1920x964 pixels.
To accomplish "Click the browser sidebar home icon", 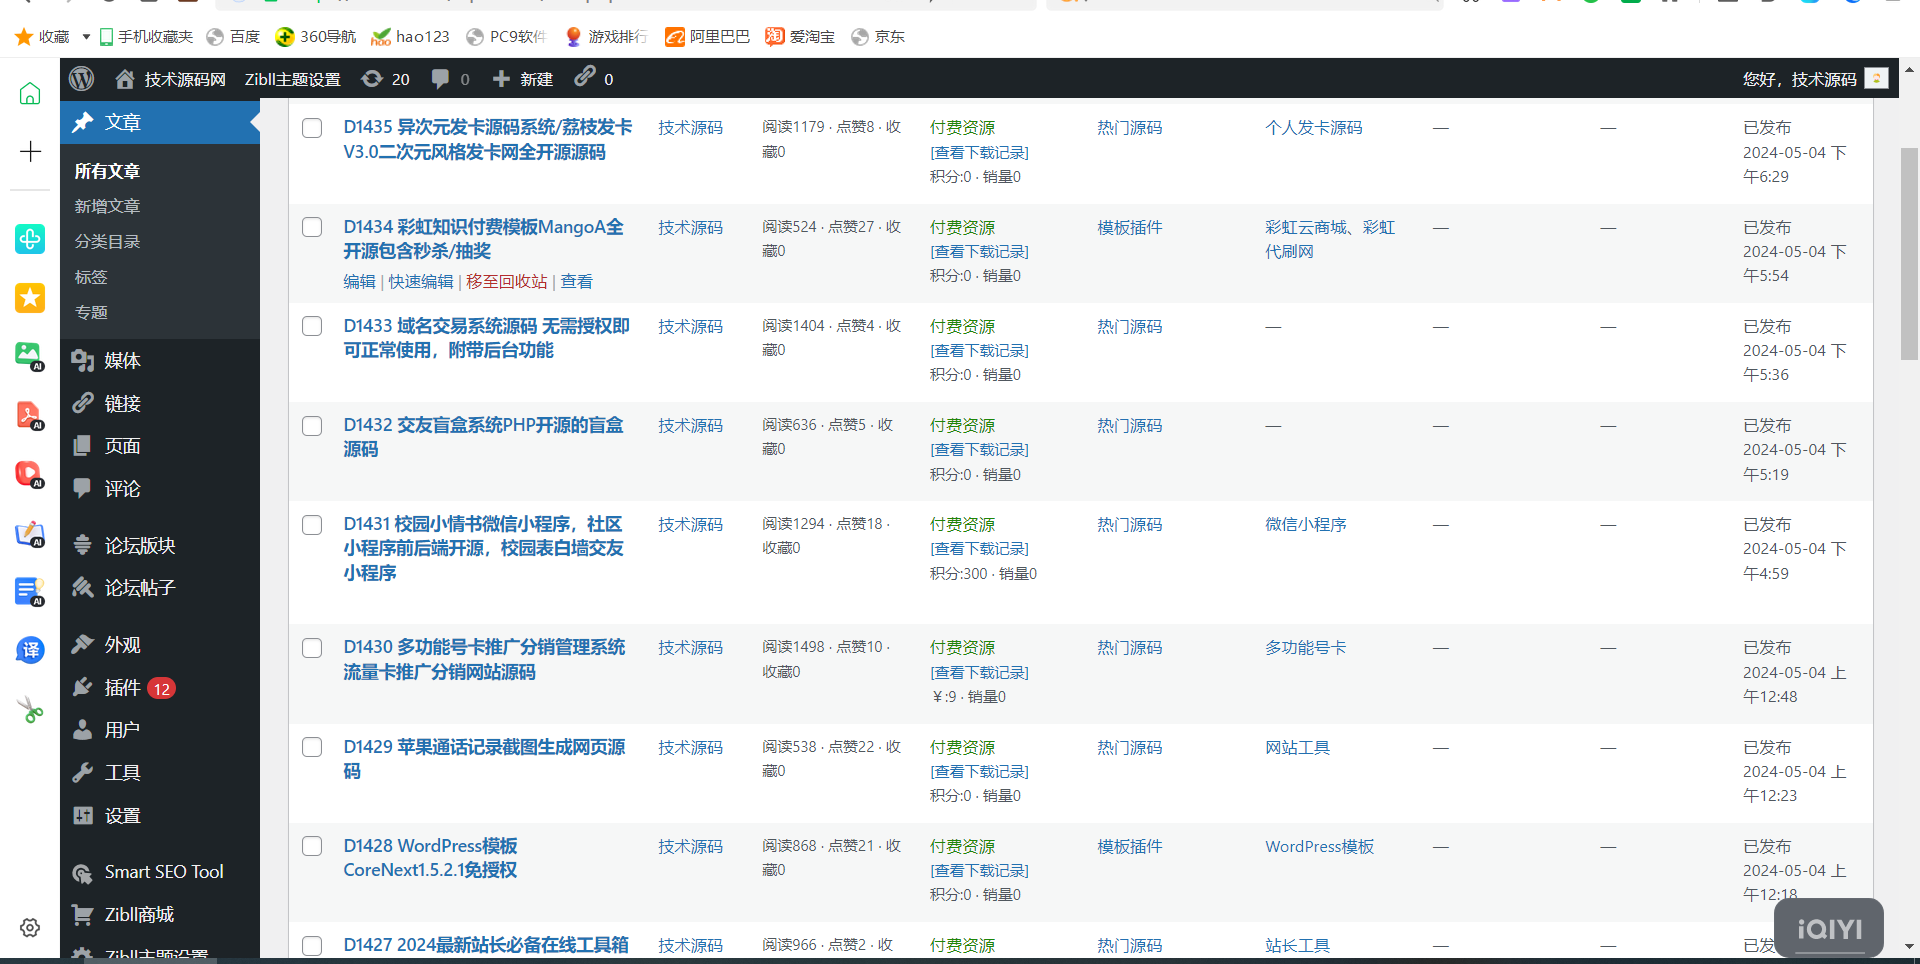I will click(30, 94).
